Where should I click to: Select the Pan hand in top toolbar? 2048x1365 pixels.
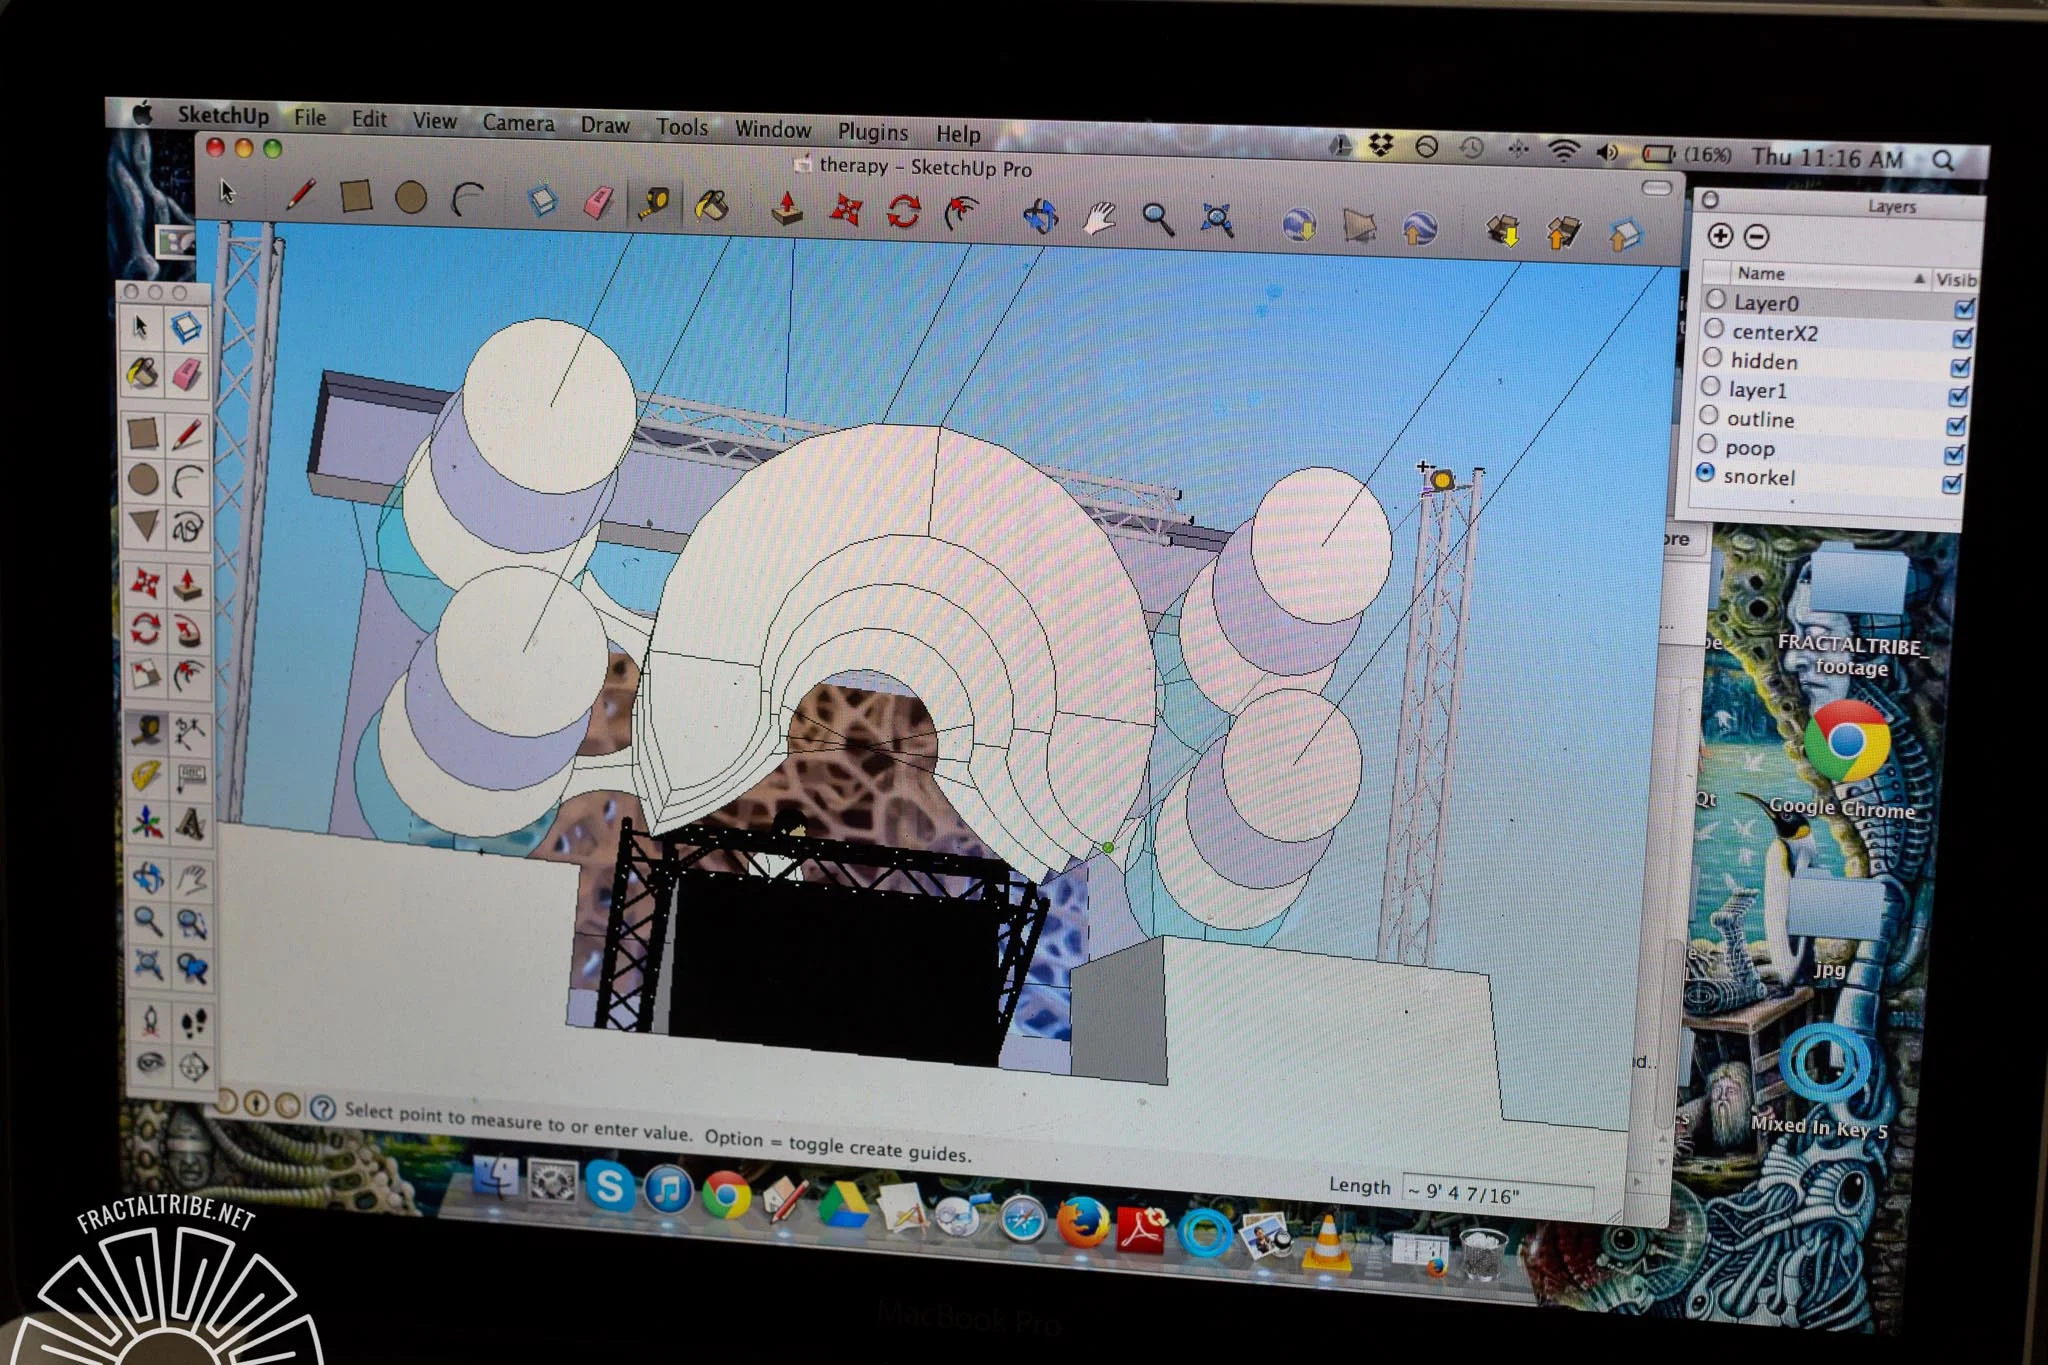click(1099, 218)
